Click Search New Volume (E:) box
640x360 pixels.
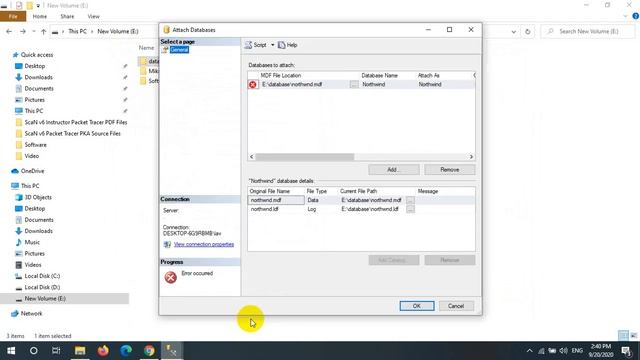point(588,31)
